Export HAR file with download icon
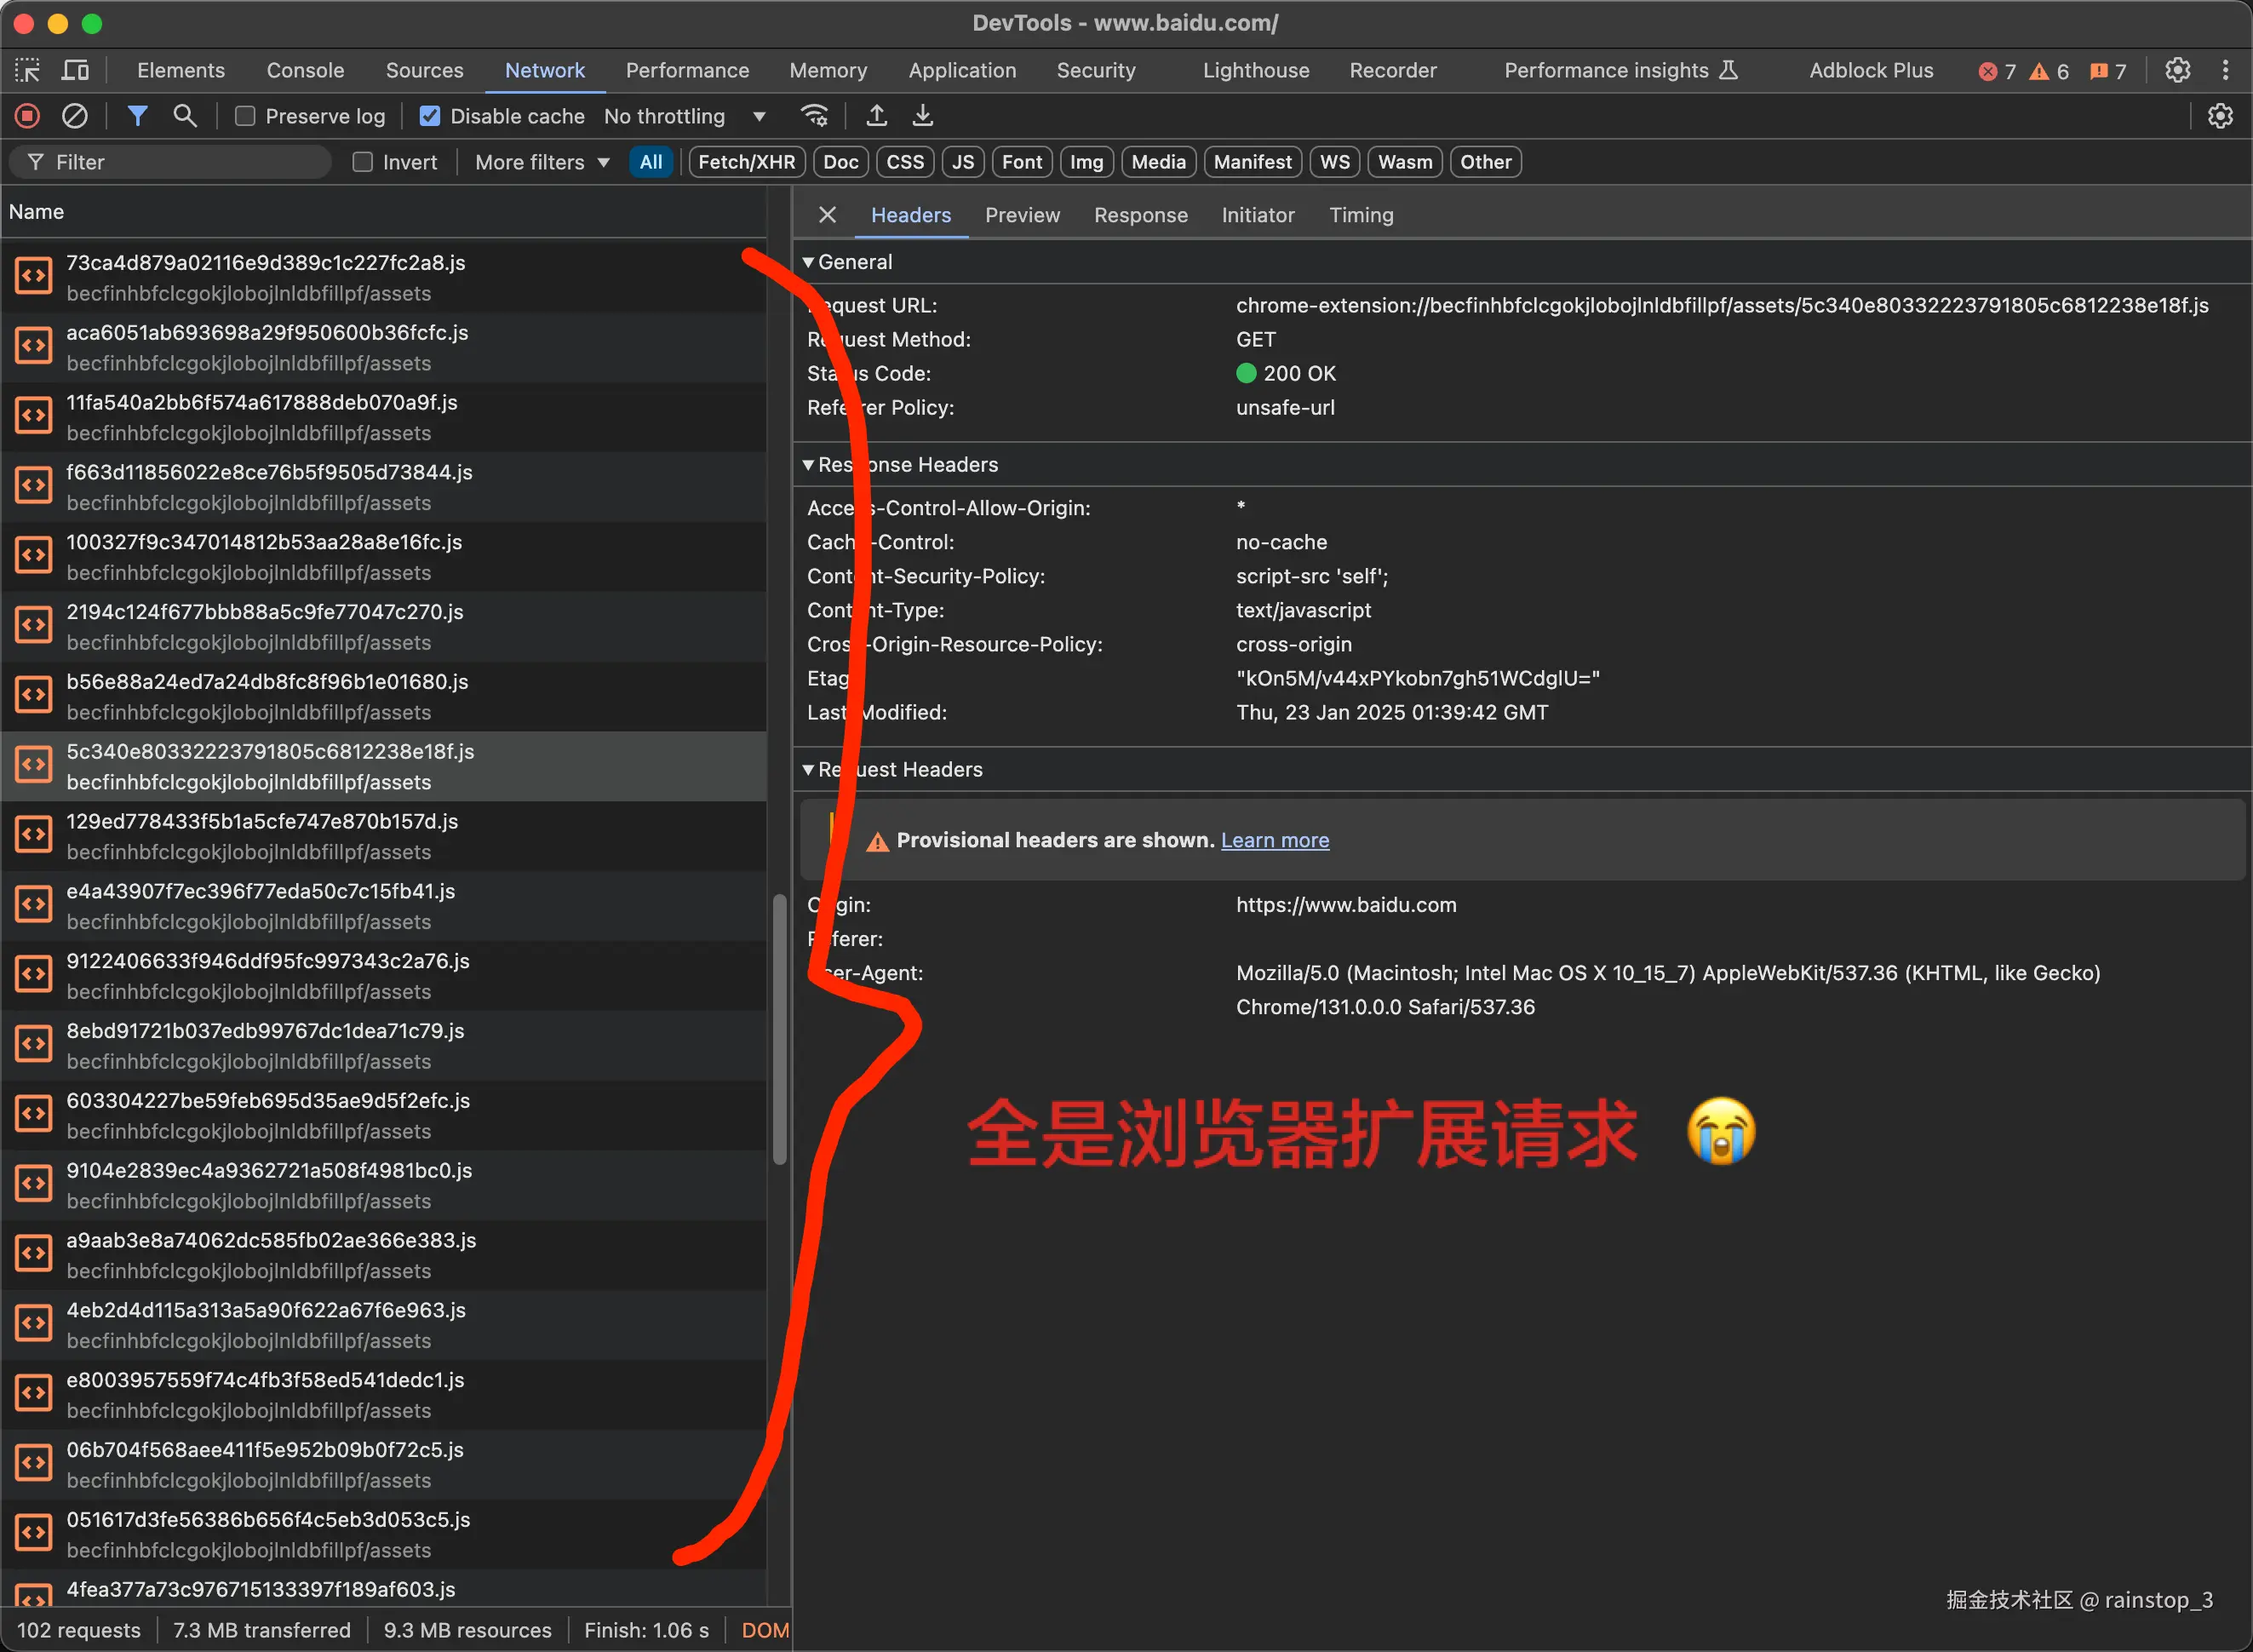Viewport: 2253px width, 1652px height. (922, 115)
